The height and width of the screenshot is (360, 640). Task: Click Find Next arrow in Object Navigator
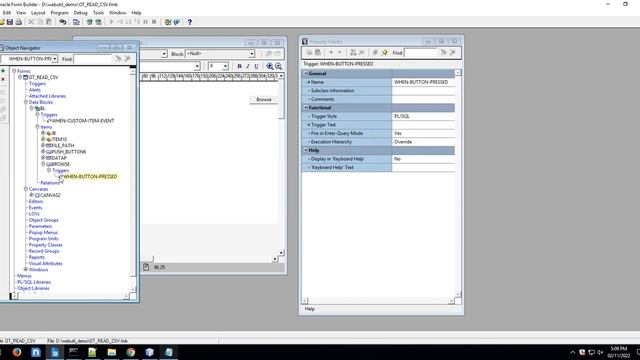click(118, 59)
